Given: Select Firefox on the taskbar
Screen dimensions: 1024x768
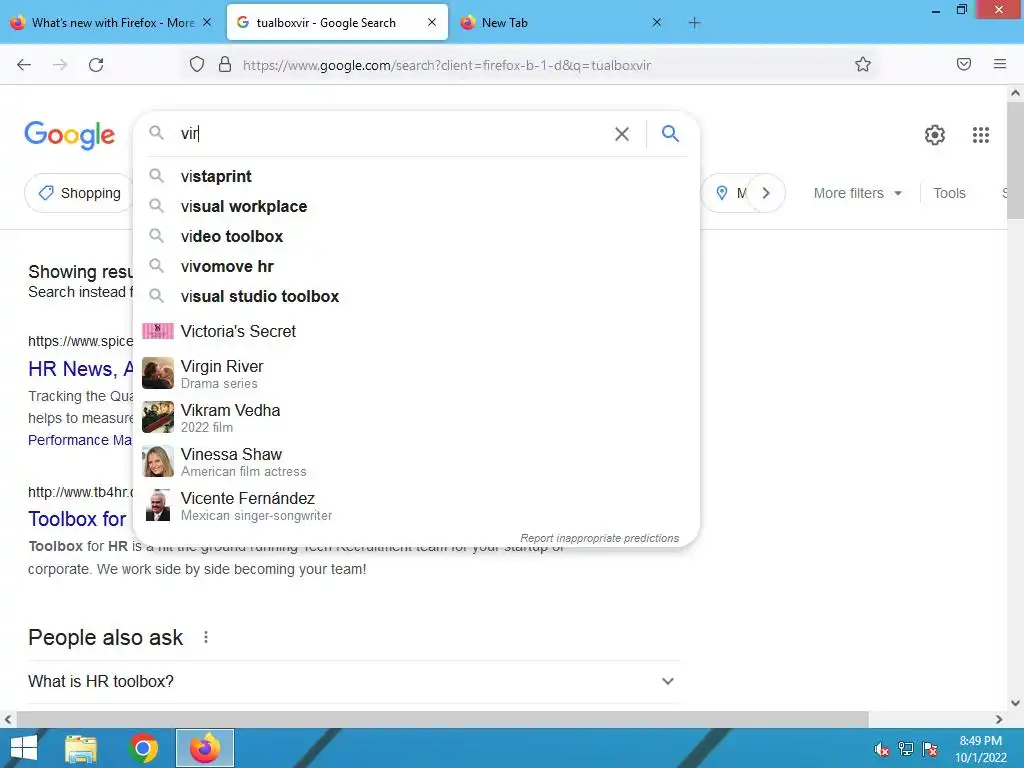Looking at the screenshot, I should [x=205, y=748].
